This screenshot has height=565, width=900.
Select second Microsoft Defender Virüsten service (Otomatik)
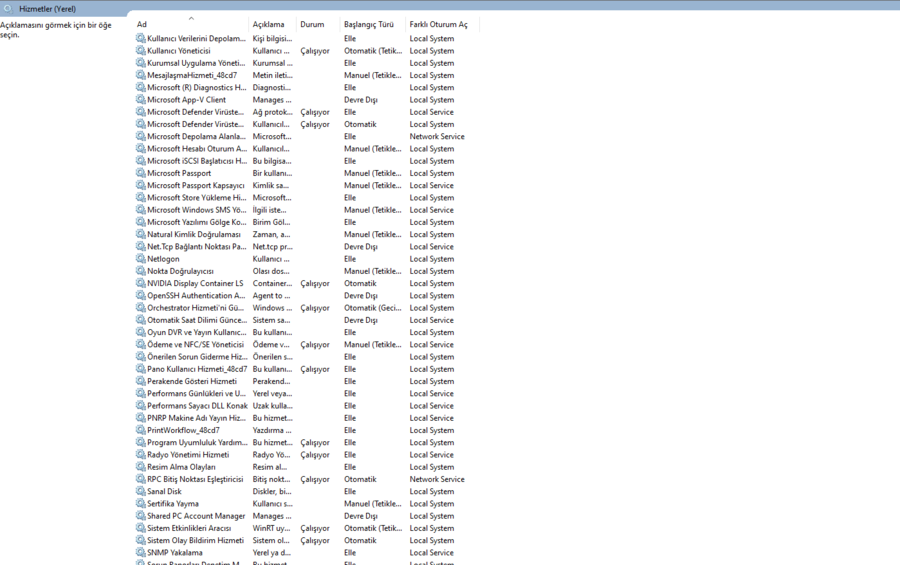click(307, 124)
